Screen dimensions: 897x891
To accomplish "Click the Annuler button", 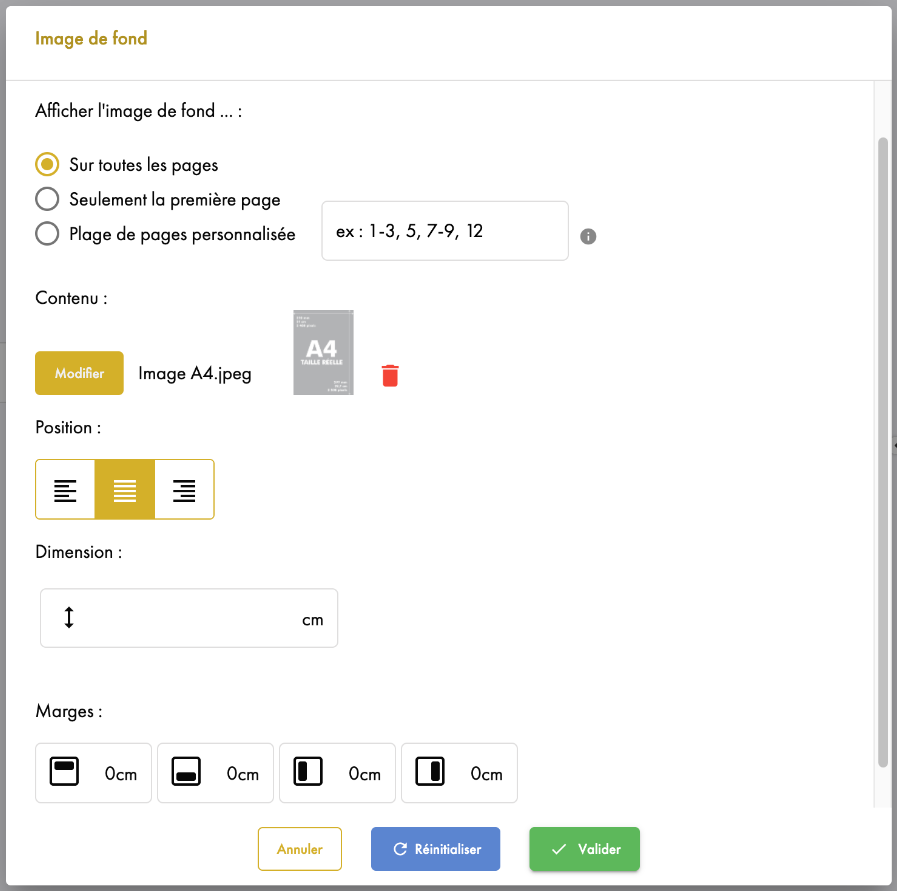I will (x=300, y=849).
